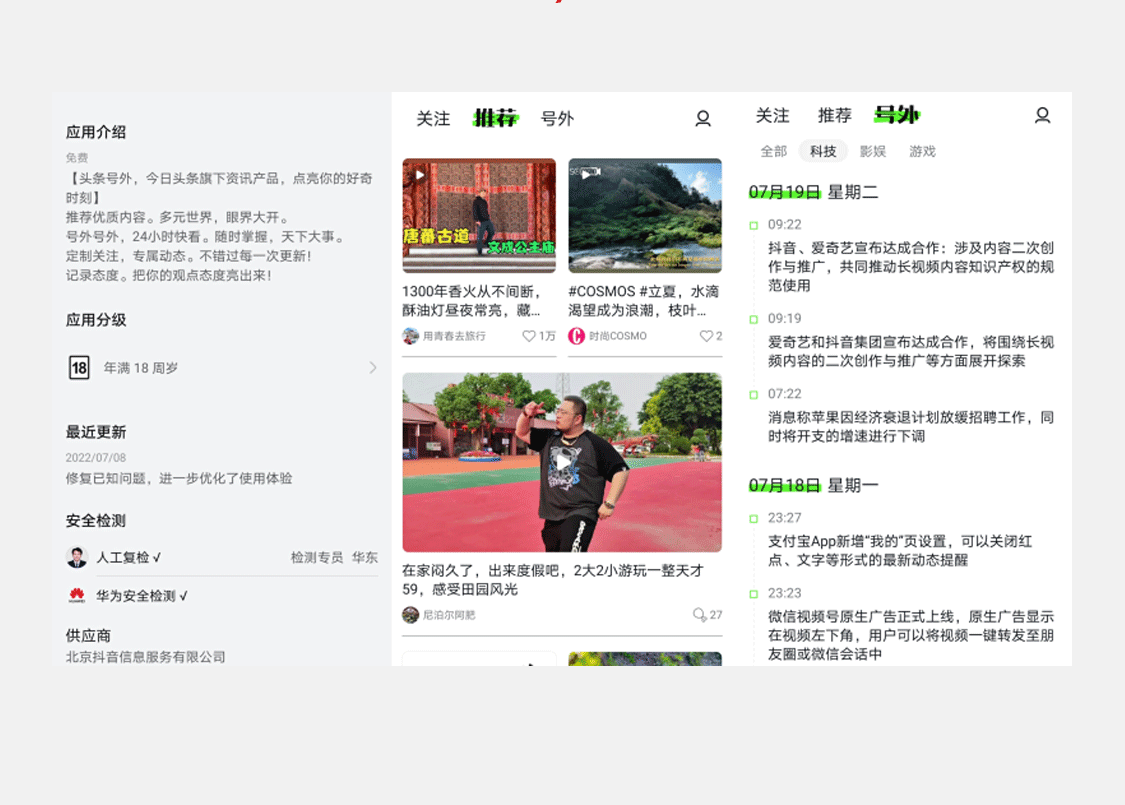Select the 应用介绍 heading

[x=96, y=132]
